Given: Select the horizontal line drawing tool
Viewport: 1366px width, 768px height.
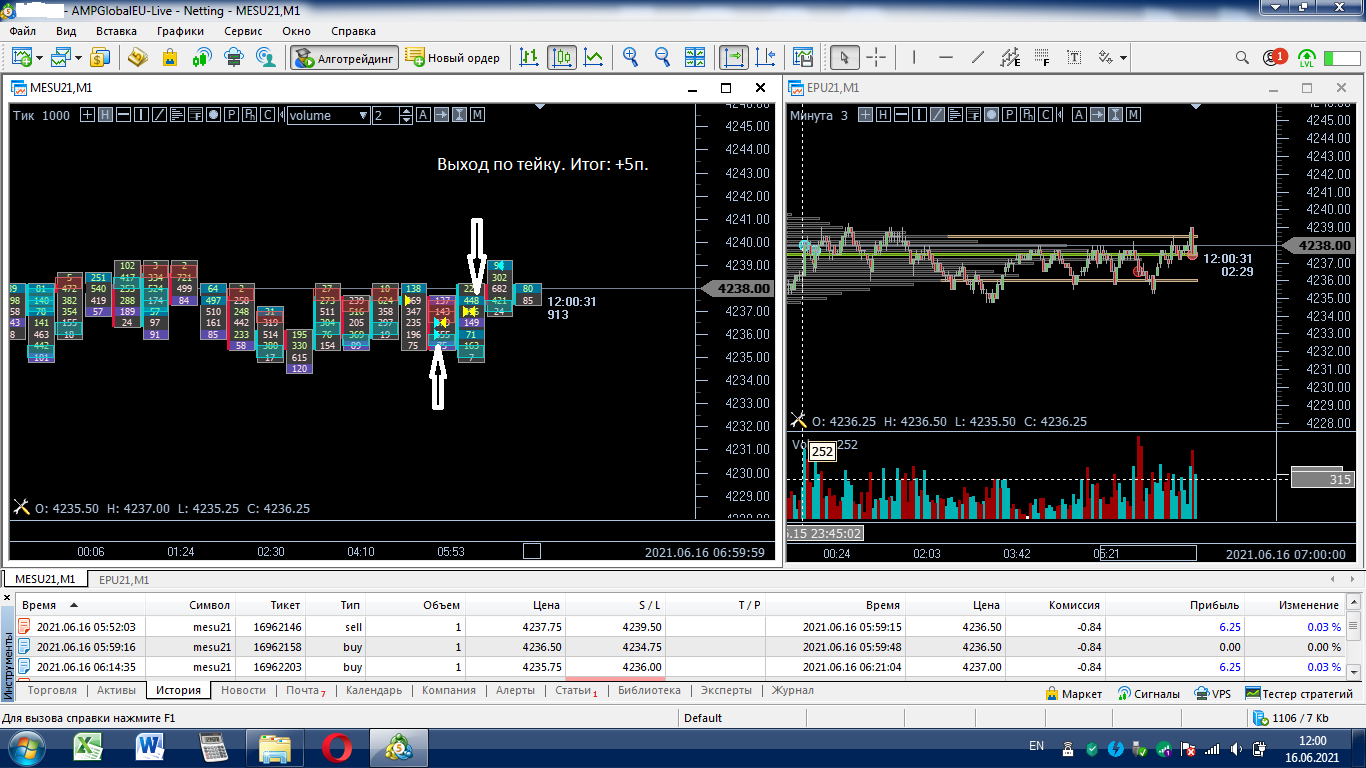Looking at the screenshot, I should 946,57.
